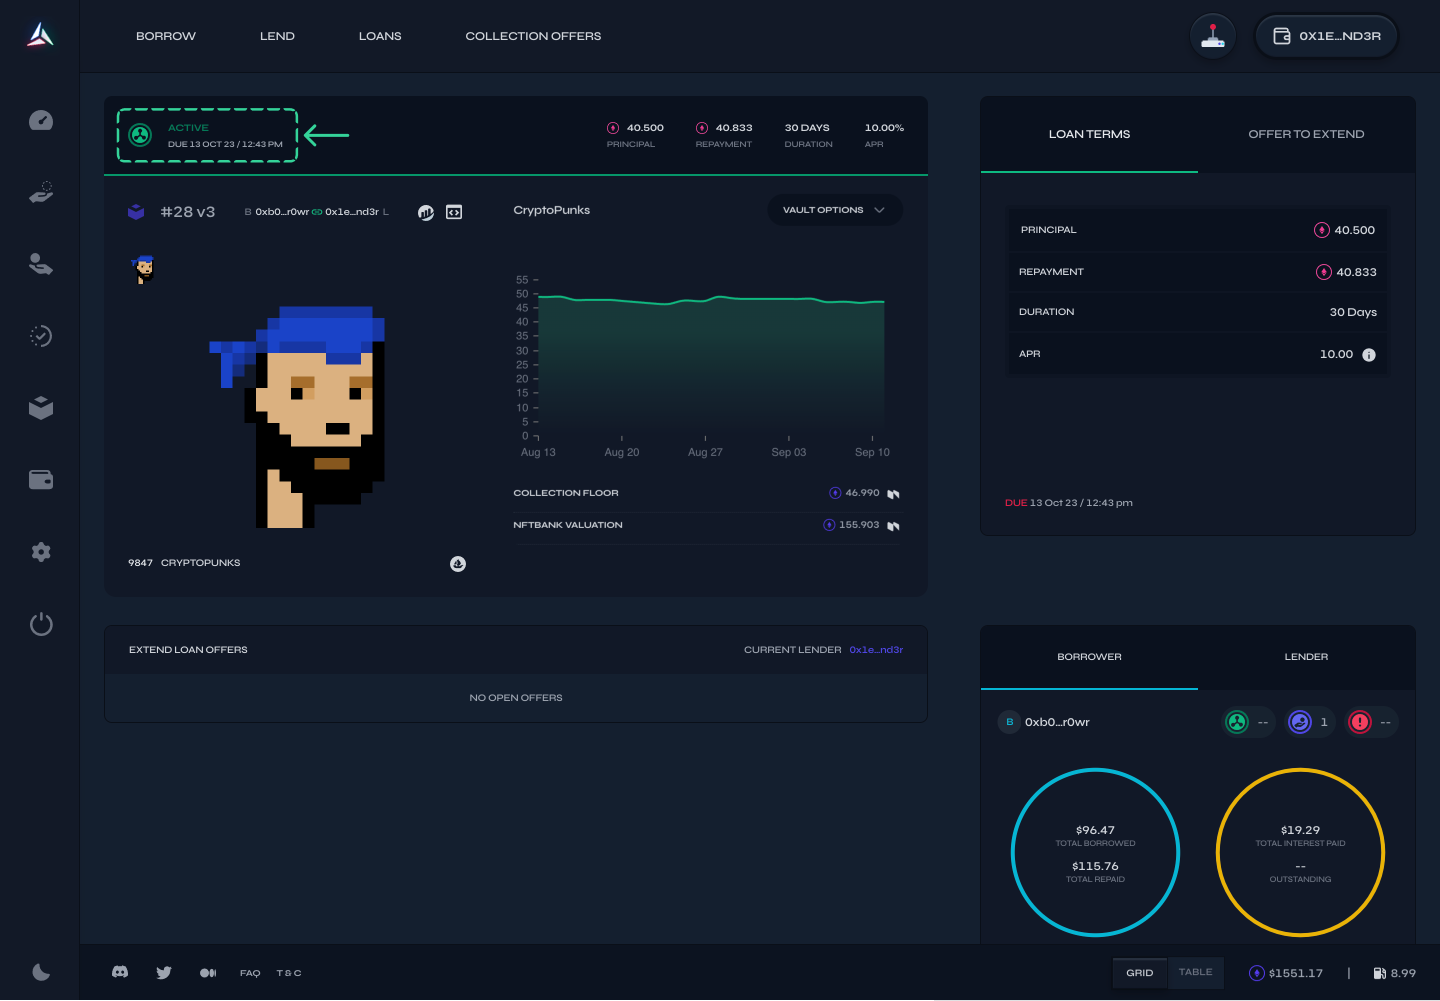Switch to LENDER tab

pos(1306,657)
